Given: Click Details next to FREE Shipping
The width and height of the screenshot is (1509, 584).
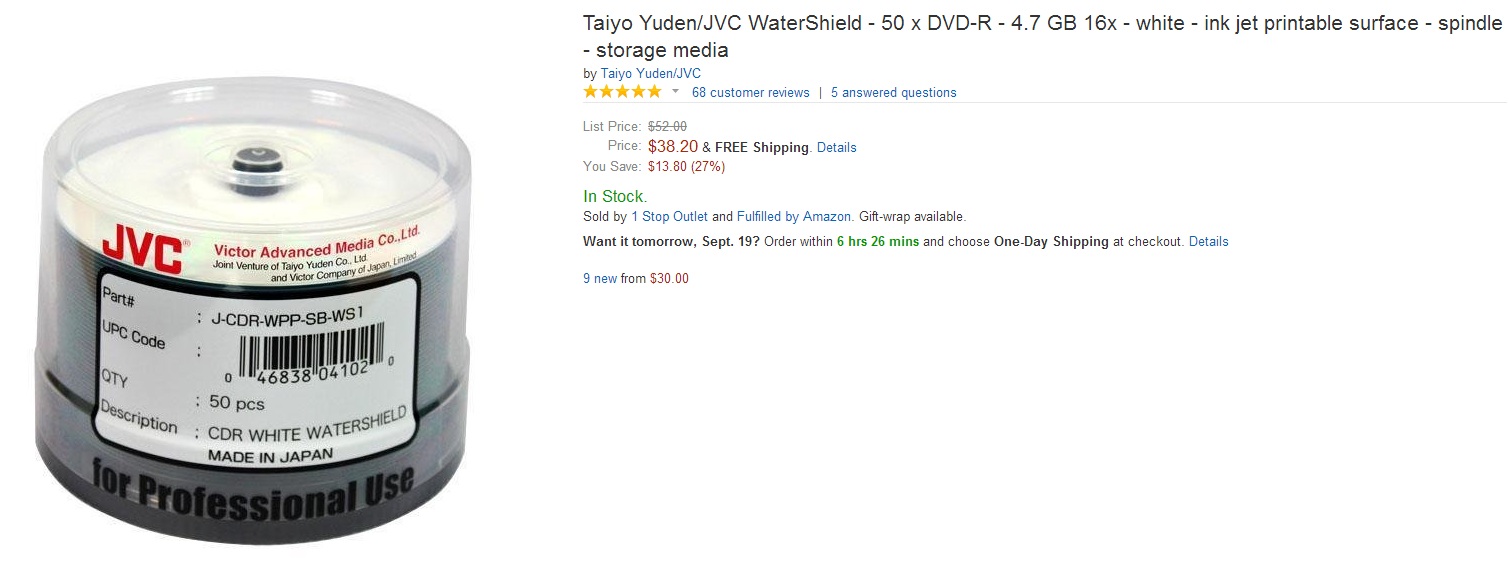Looking at the screenshot, I should point(836,148).
